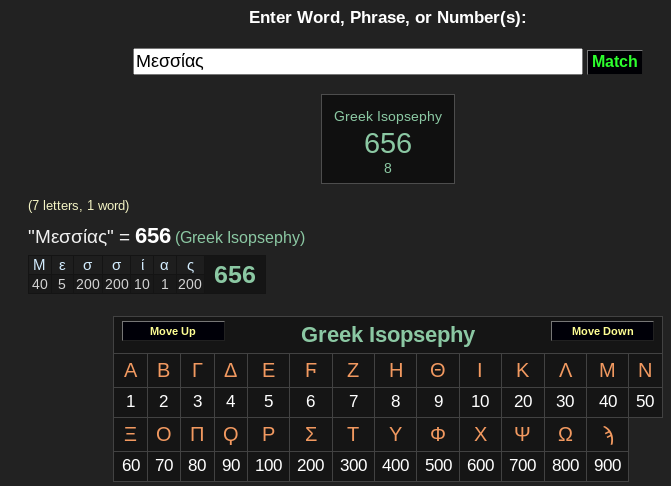Select the Xi (Ξ) letter cell
671x486 pixels.
[x=130, y=435]
